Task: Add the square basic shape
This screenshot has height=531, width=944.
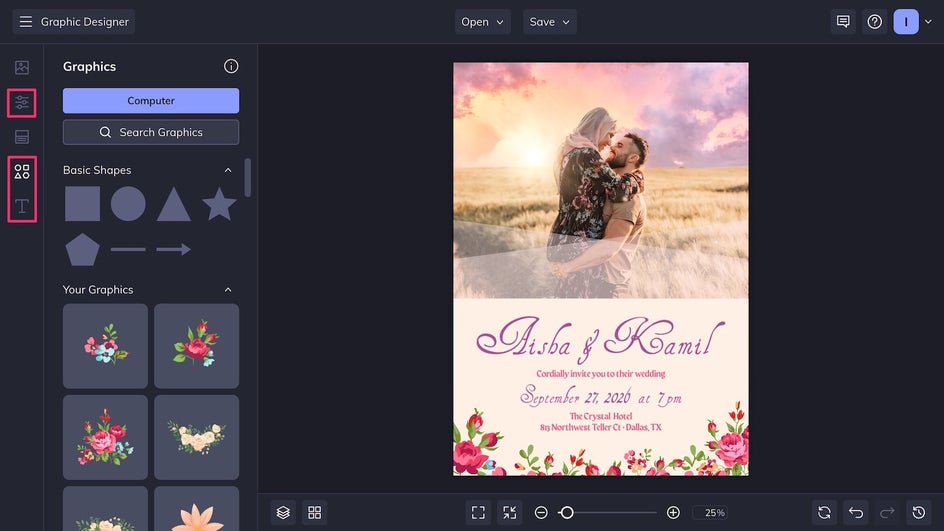Action: tap(82, 203)
